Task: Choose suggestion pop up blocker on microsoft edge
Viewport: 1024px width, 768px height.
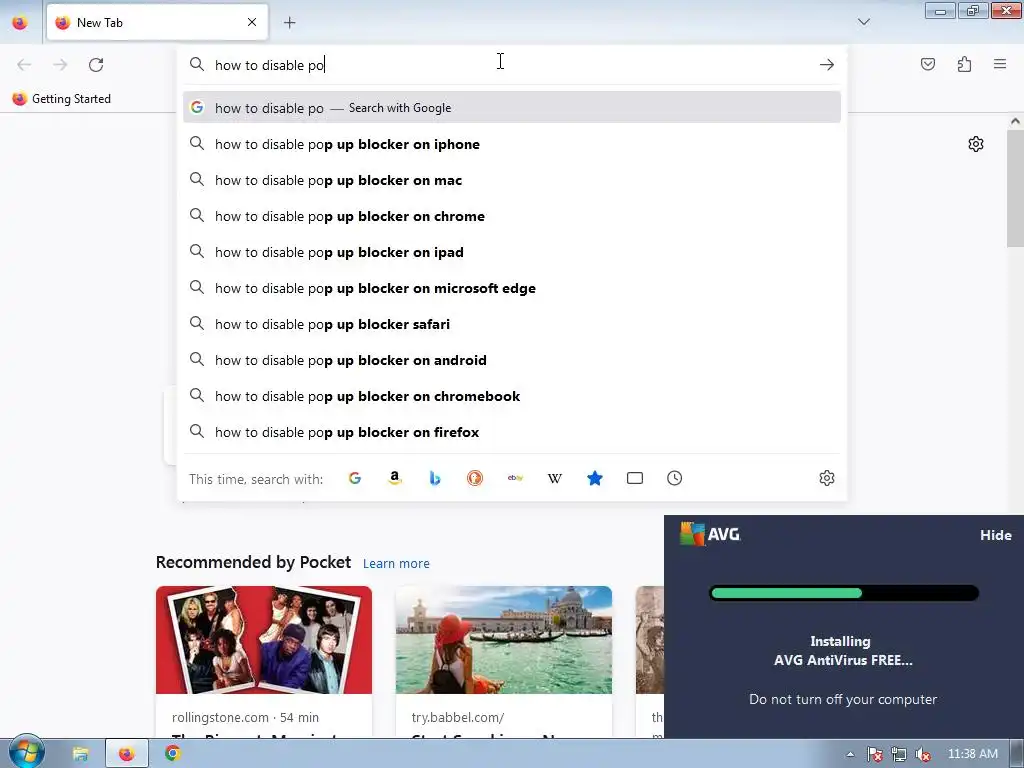Action: pos(512,288)
